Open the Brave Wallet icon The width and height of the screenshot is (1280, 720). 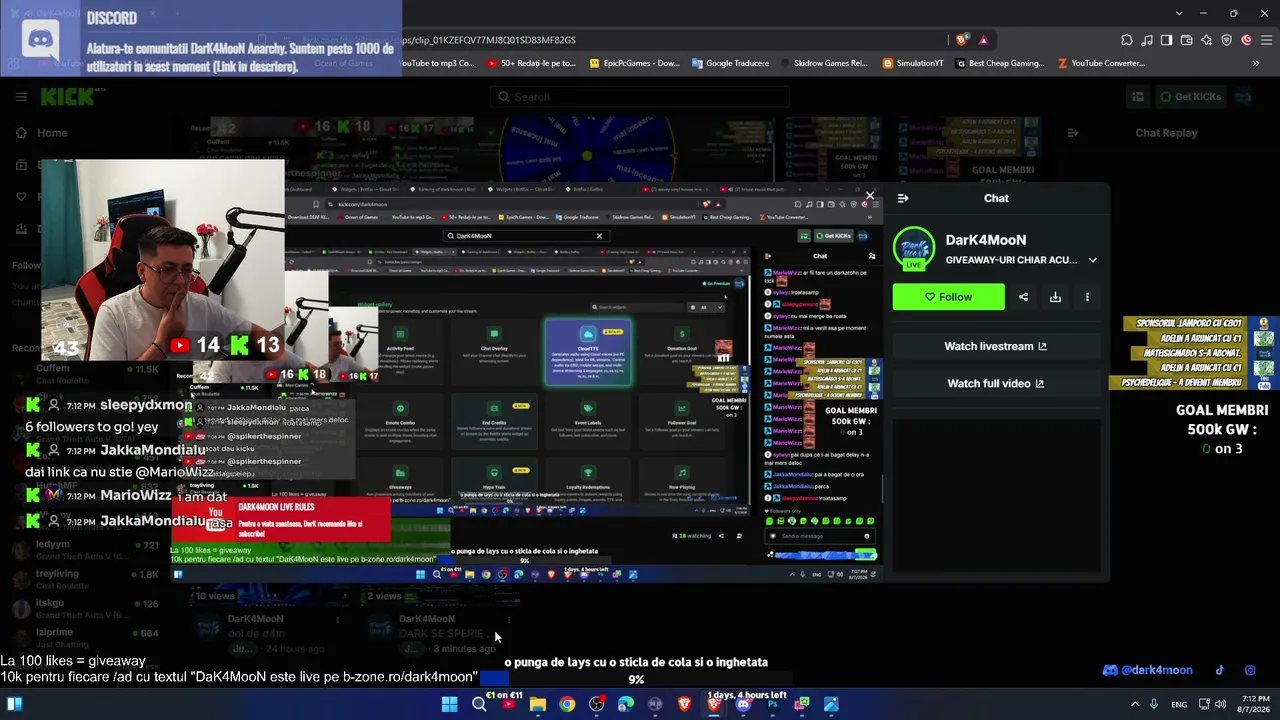1187,40
